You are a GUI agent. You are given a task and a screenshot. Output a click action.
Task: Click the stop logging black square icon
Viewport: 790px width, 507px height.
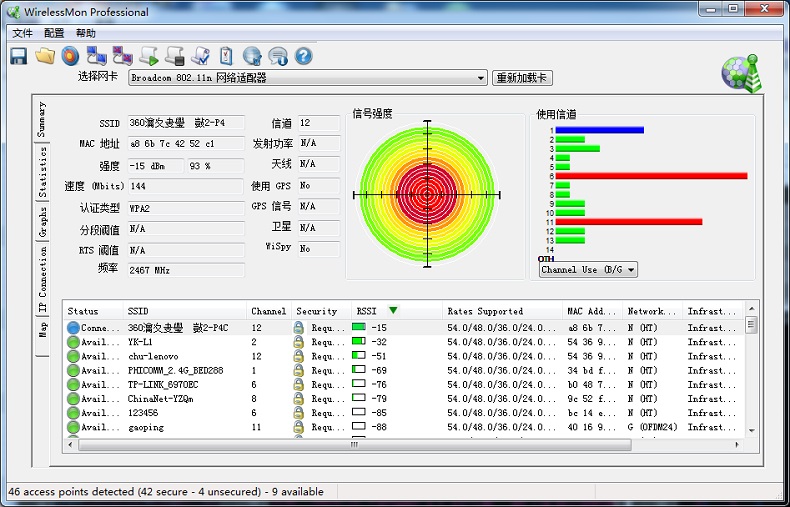(175, 56)
